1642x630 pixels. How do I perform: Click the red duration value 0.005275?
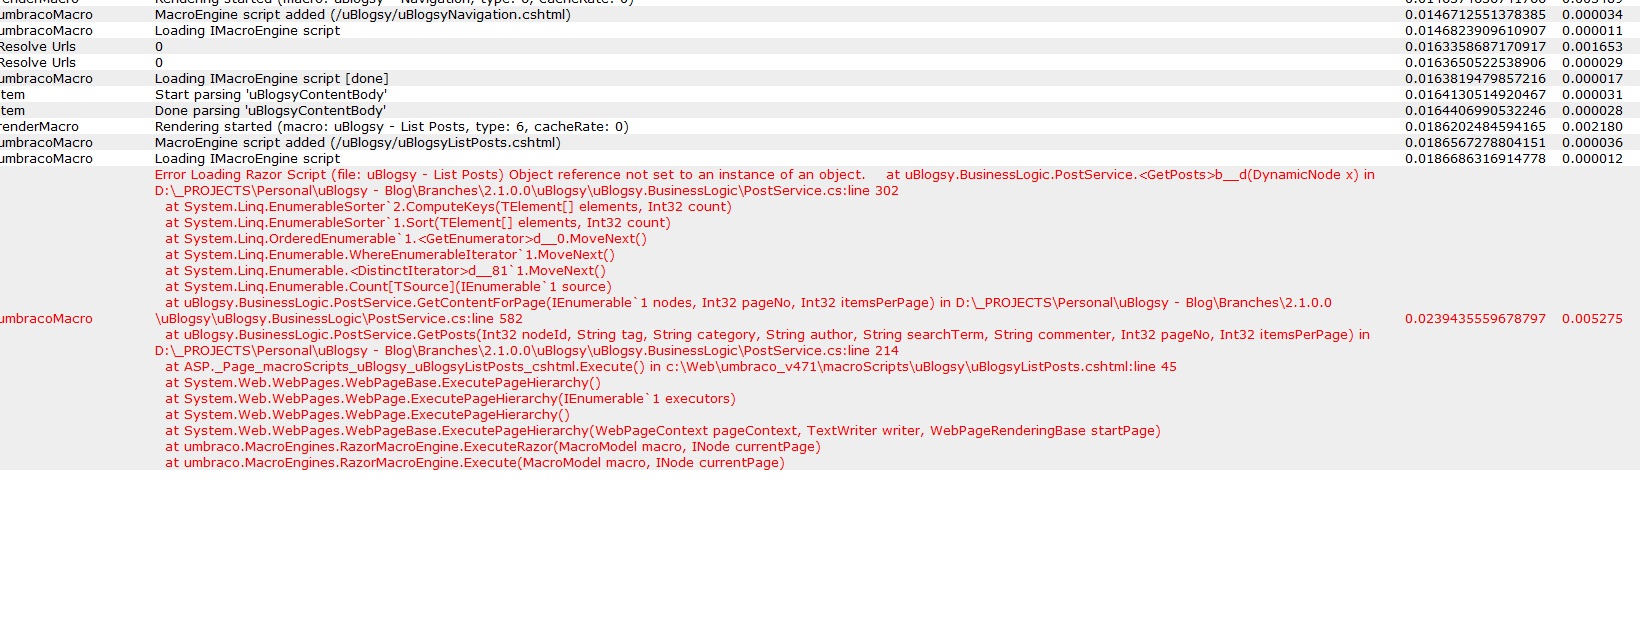coord(1593,319)
